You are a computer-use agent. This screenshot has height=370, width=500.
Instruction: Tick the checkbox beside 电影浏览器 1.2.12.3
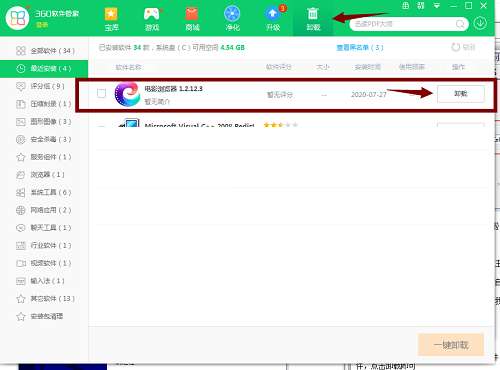click(101, 93)
